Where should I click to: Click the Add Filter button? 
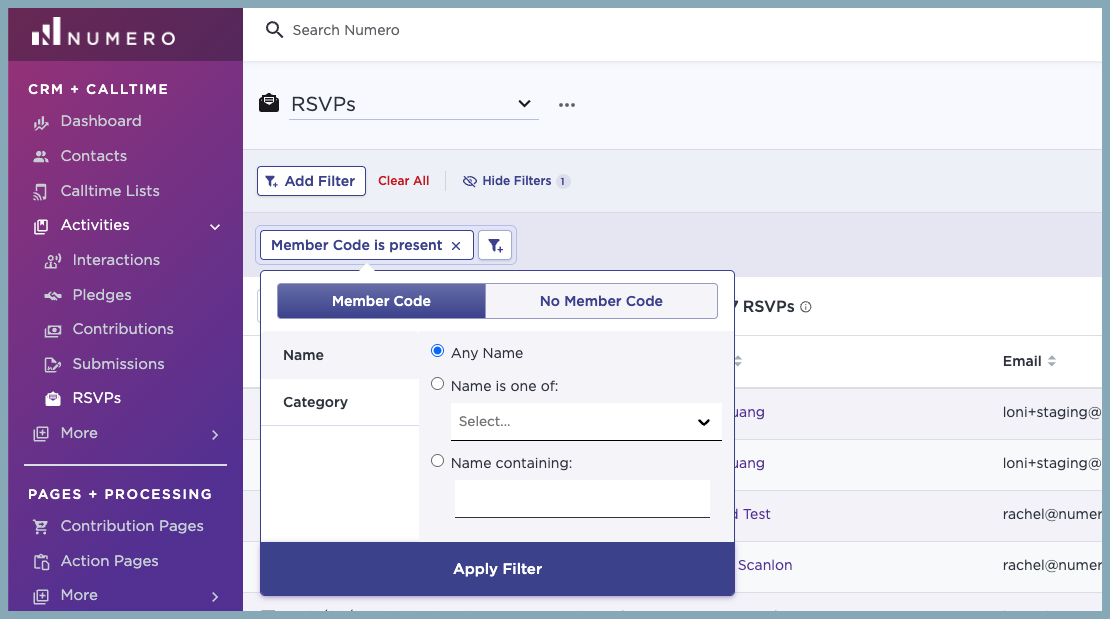tap(311, 181)
